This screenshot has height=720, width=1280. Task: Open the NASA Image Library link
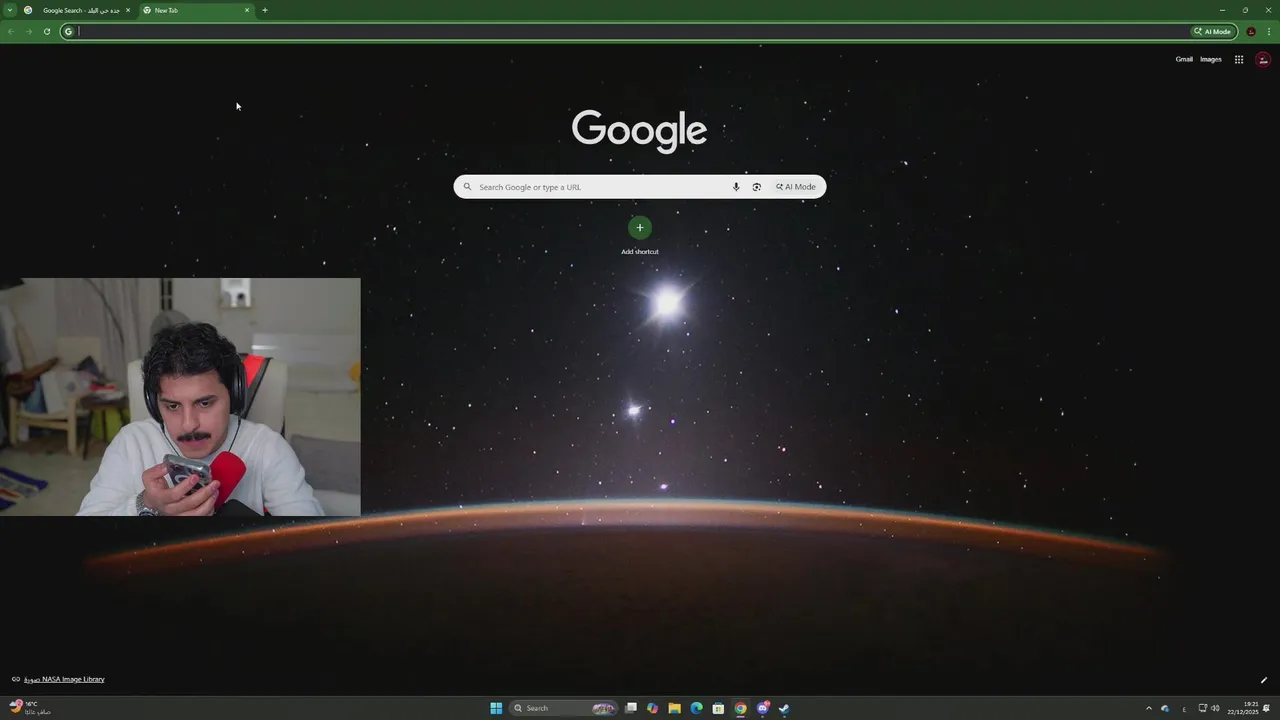point(64,679)
